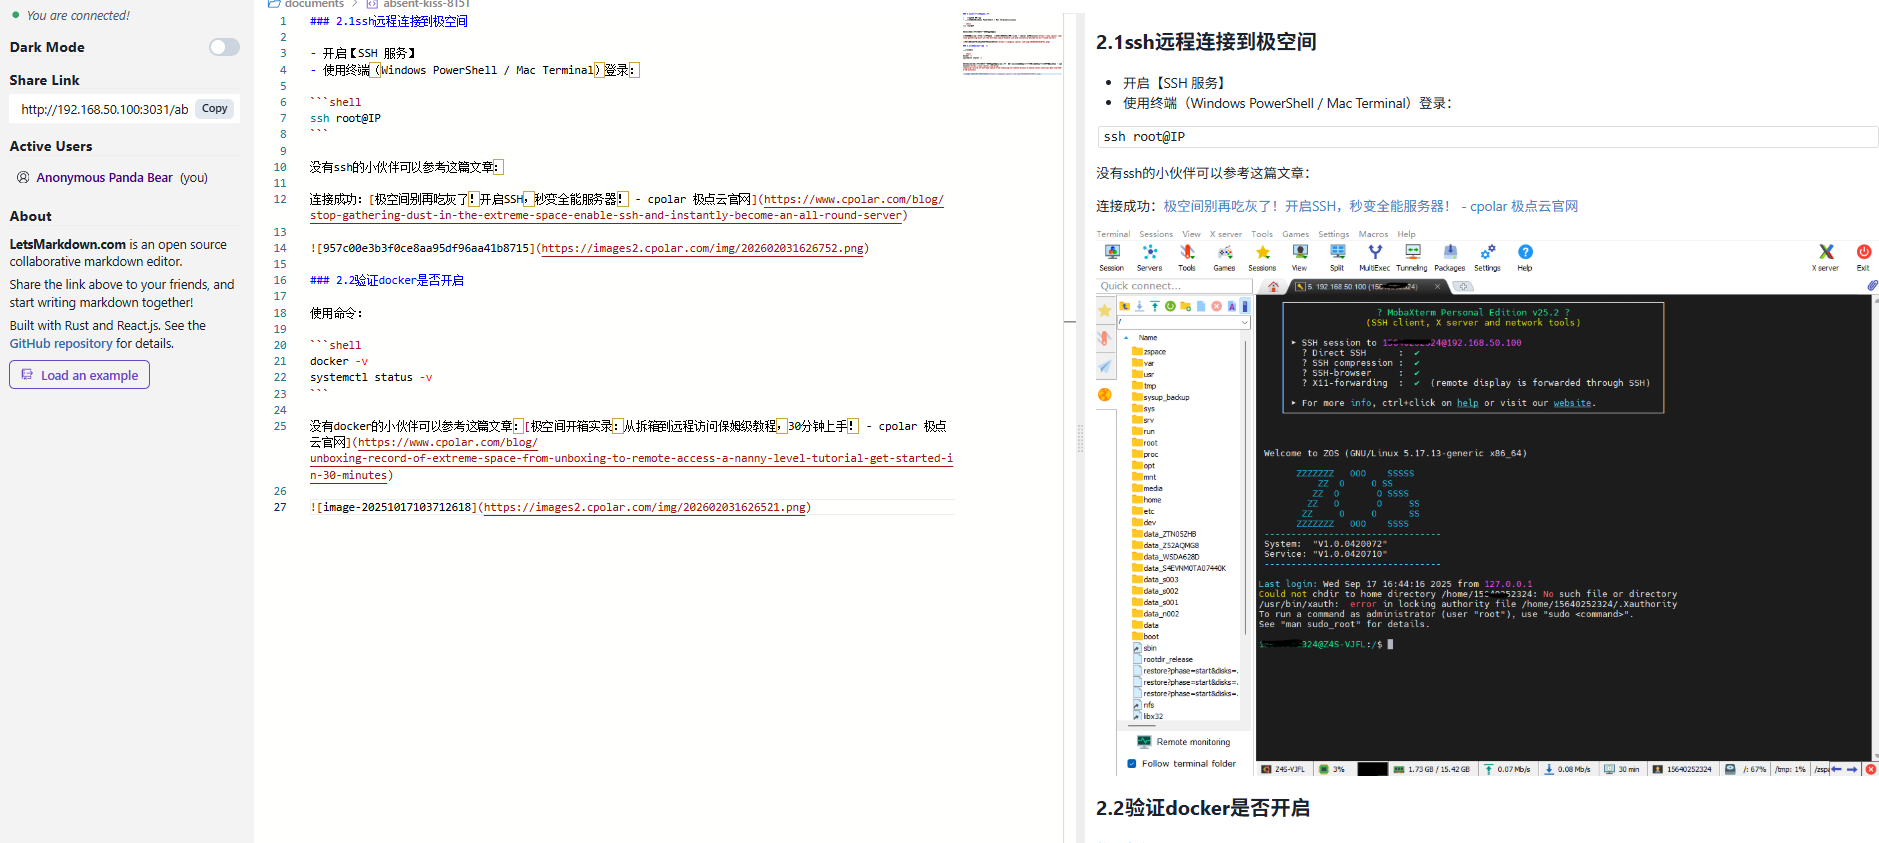Toggle the Follow terminal folder checkbox
The image size is (1879, 843).
coord(1132,764)
